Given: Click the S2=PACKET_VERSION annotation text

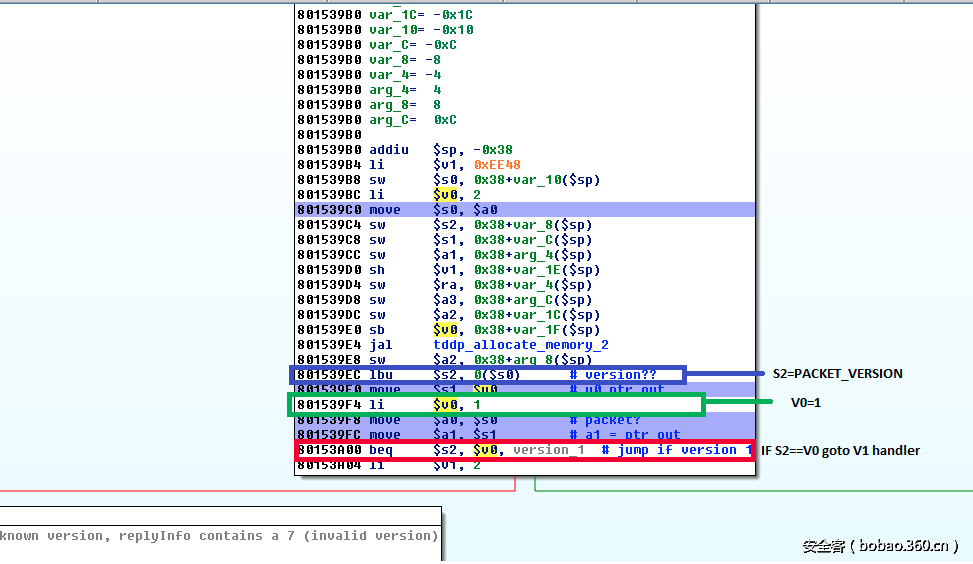Looking at the screenshot, I should click(837, 374).
